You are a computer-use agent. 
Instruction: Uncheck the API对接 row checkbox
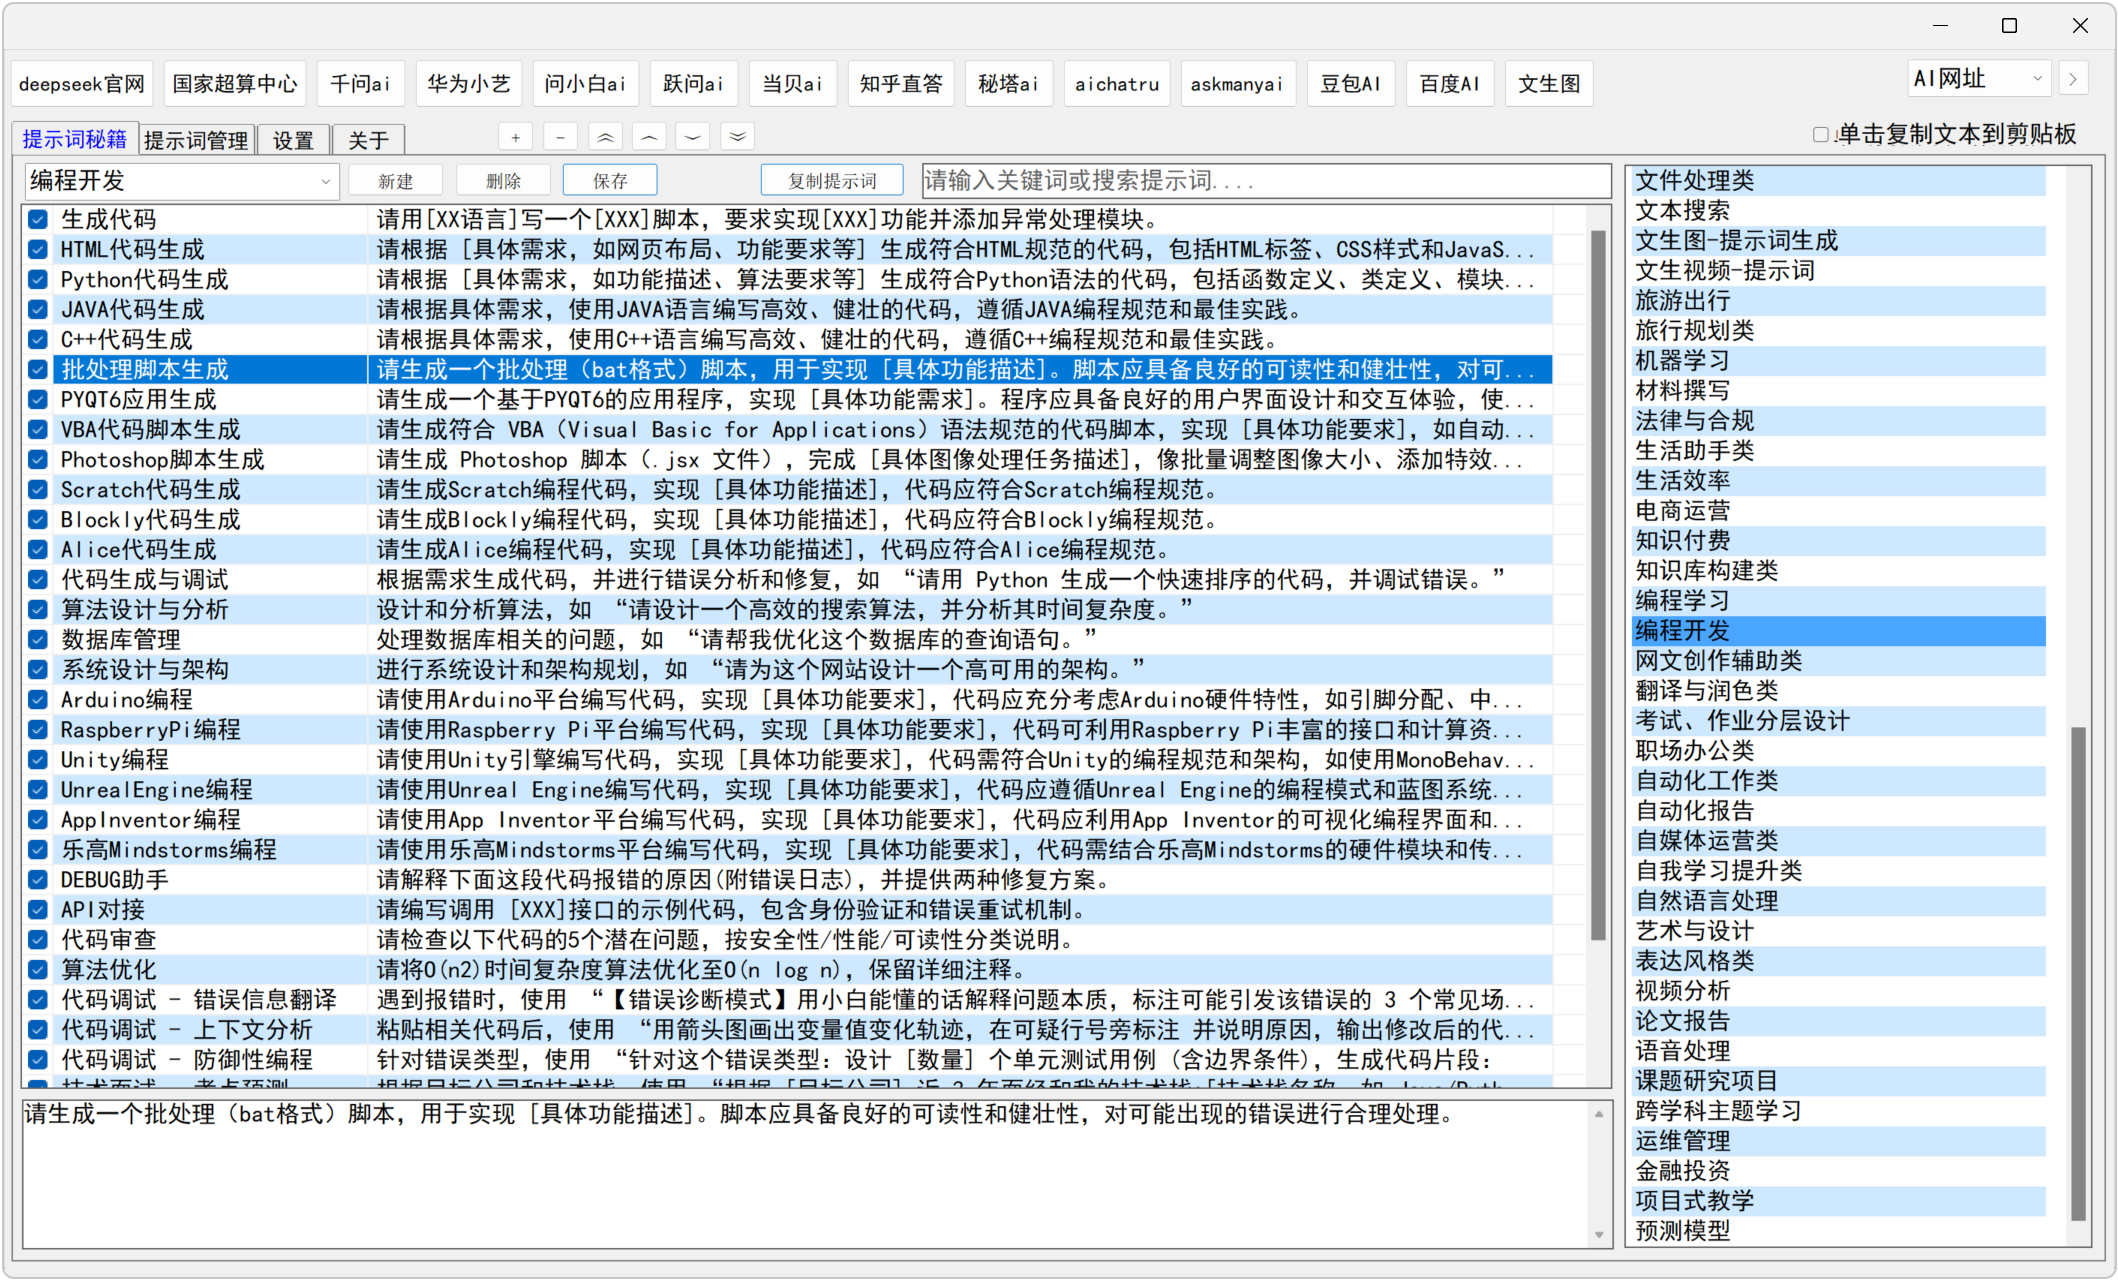pos(38,910)
